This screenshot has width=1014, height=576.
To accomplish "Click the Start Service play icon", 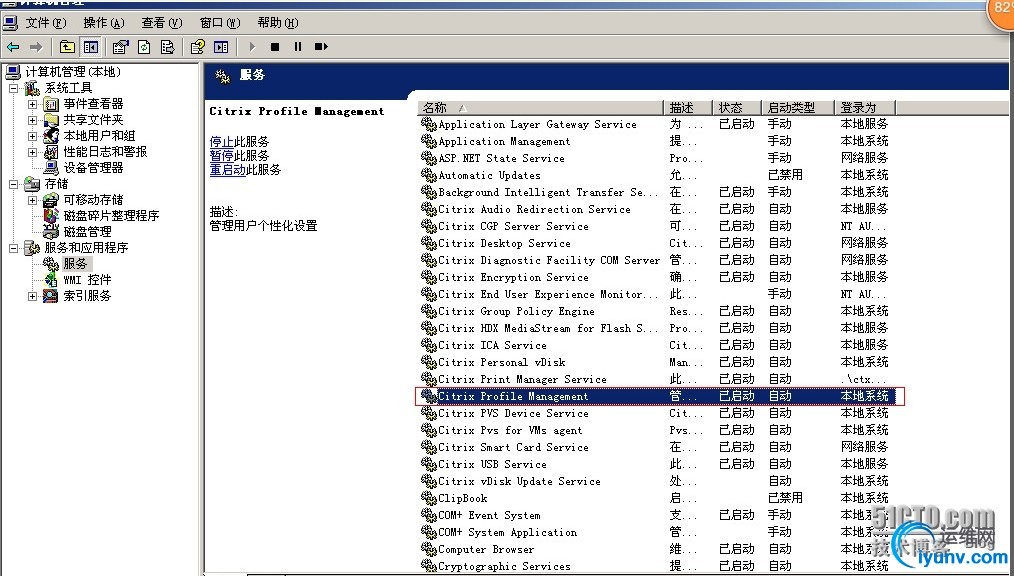I will click(x=252, y=47).
